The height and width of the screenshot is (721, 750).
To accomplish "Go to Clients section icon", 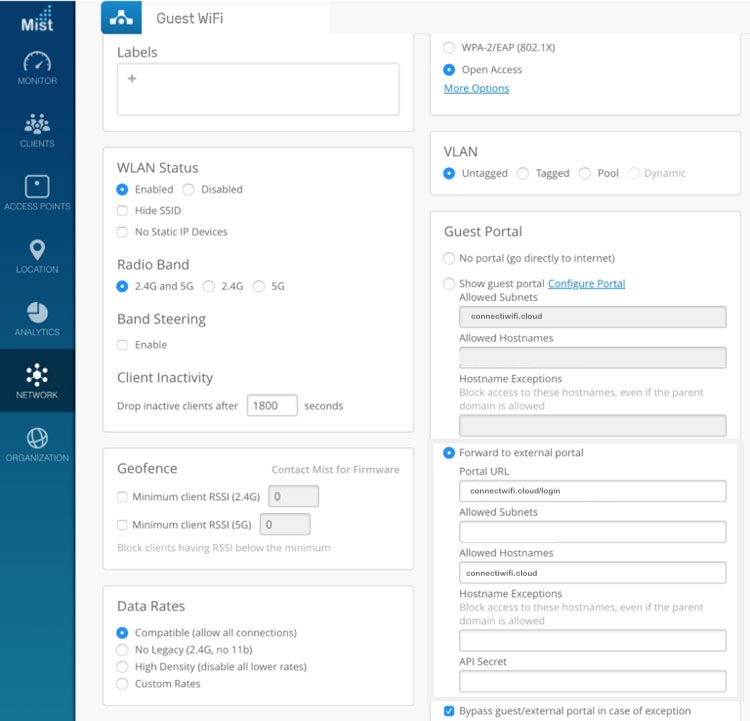I will point(37,125).
